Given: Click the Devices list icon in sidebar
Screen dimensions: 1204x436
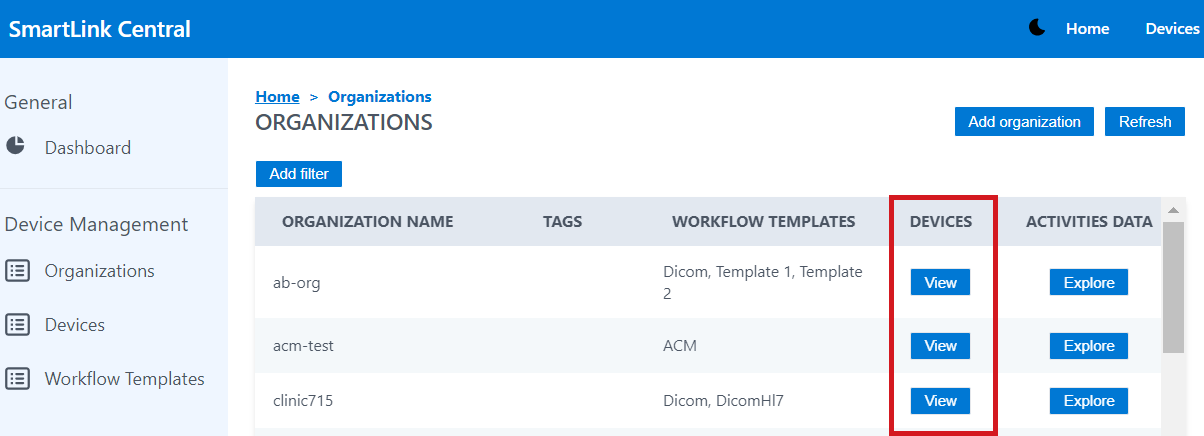Looking at the screenshot, I should pyautogui.click(x=17, y=324).
